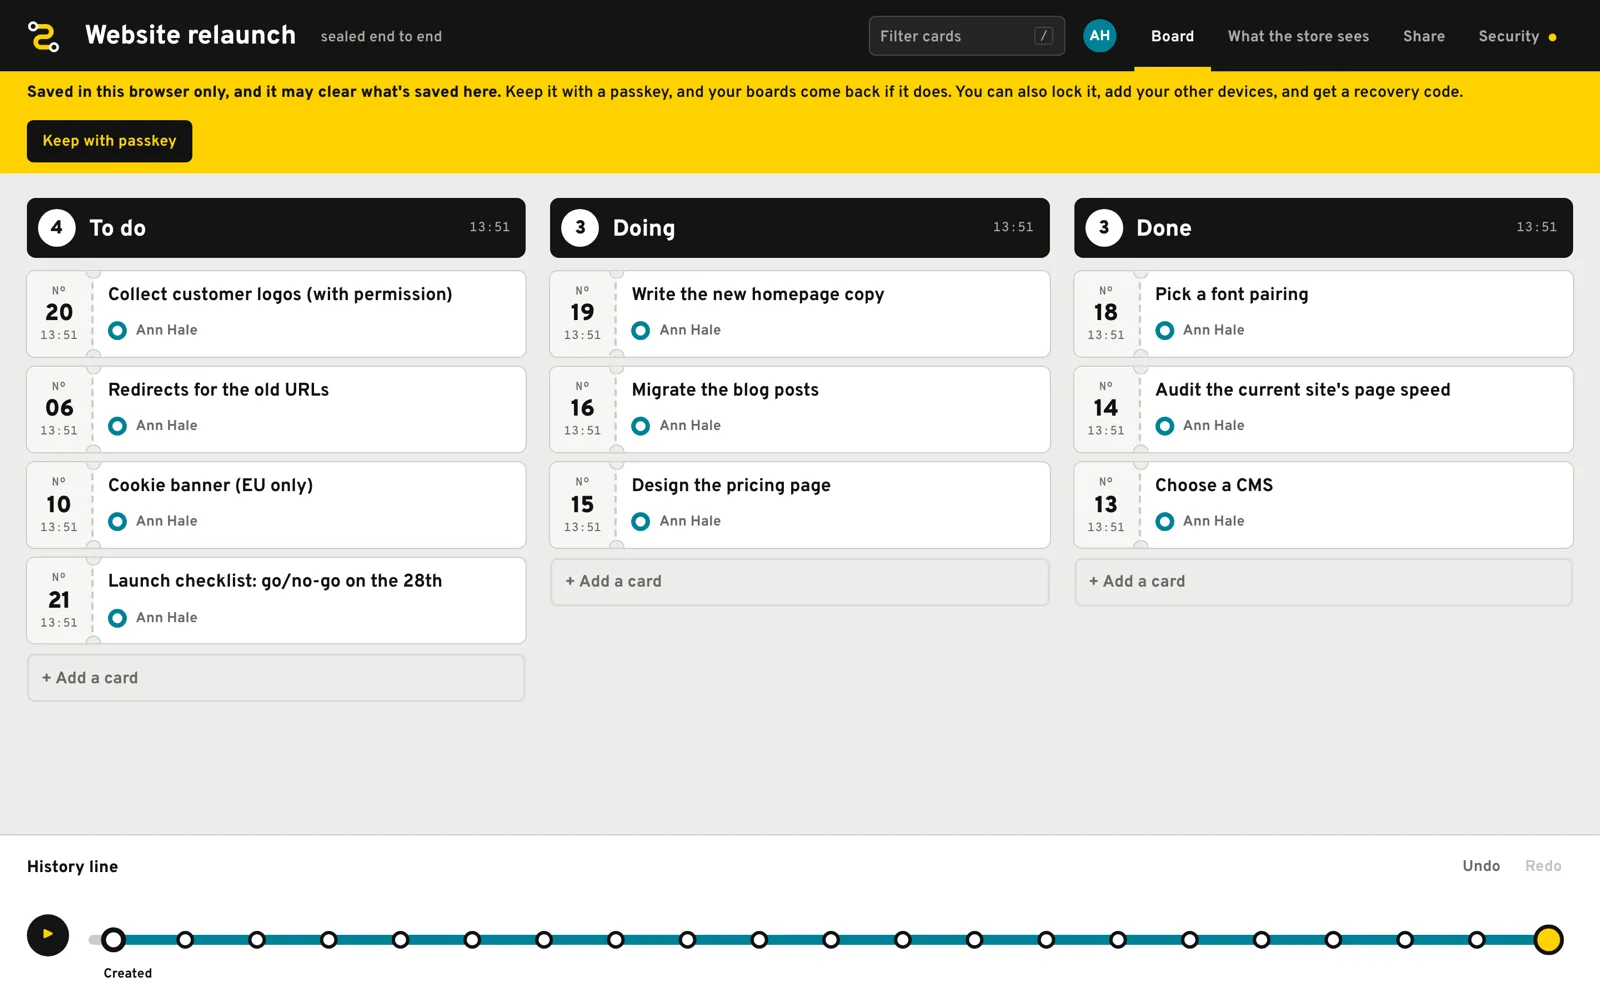Select the latest yellow history marker
The width and height of the screenshot is (1600, 1000).
click(x=1548, y=940)
